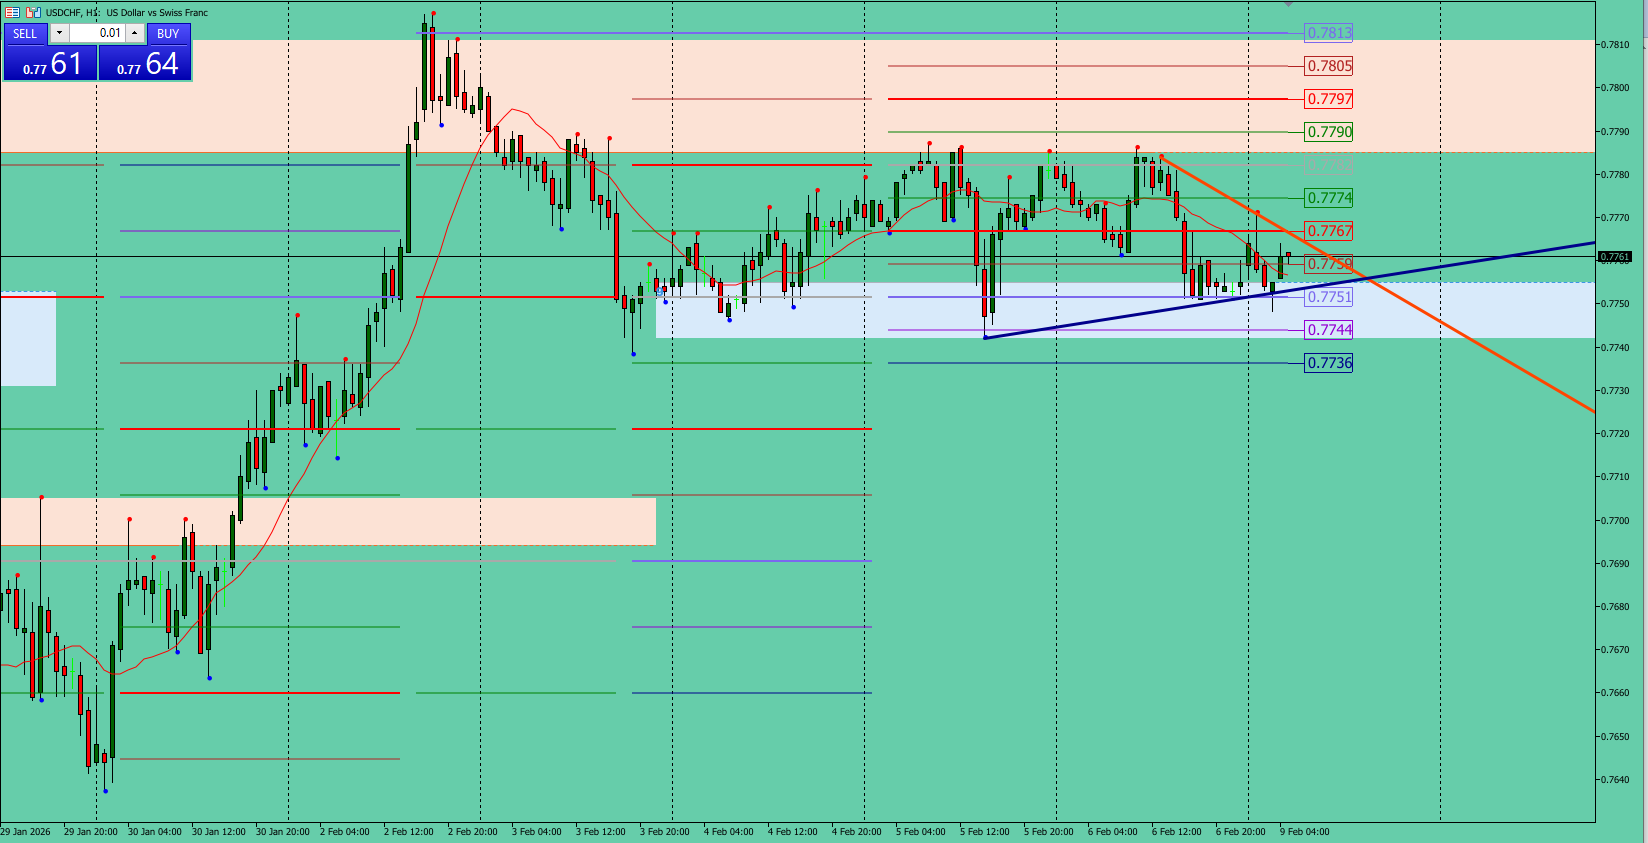Select the 0.7751 level label

click(1329, 297)
